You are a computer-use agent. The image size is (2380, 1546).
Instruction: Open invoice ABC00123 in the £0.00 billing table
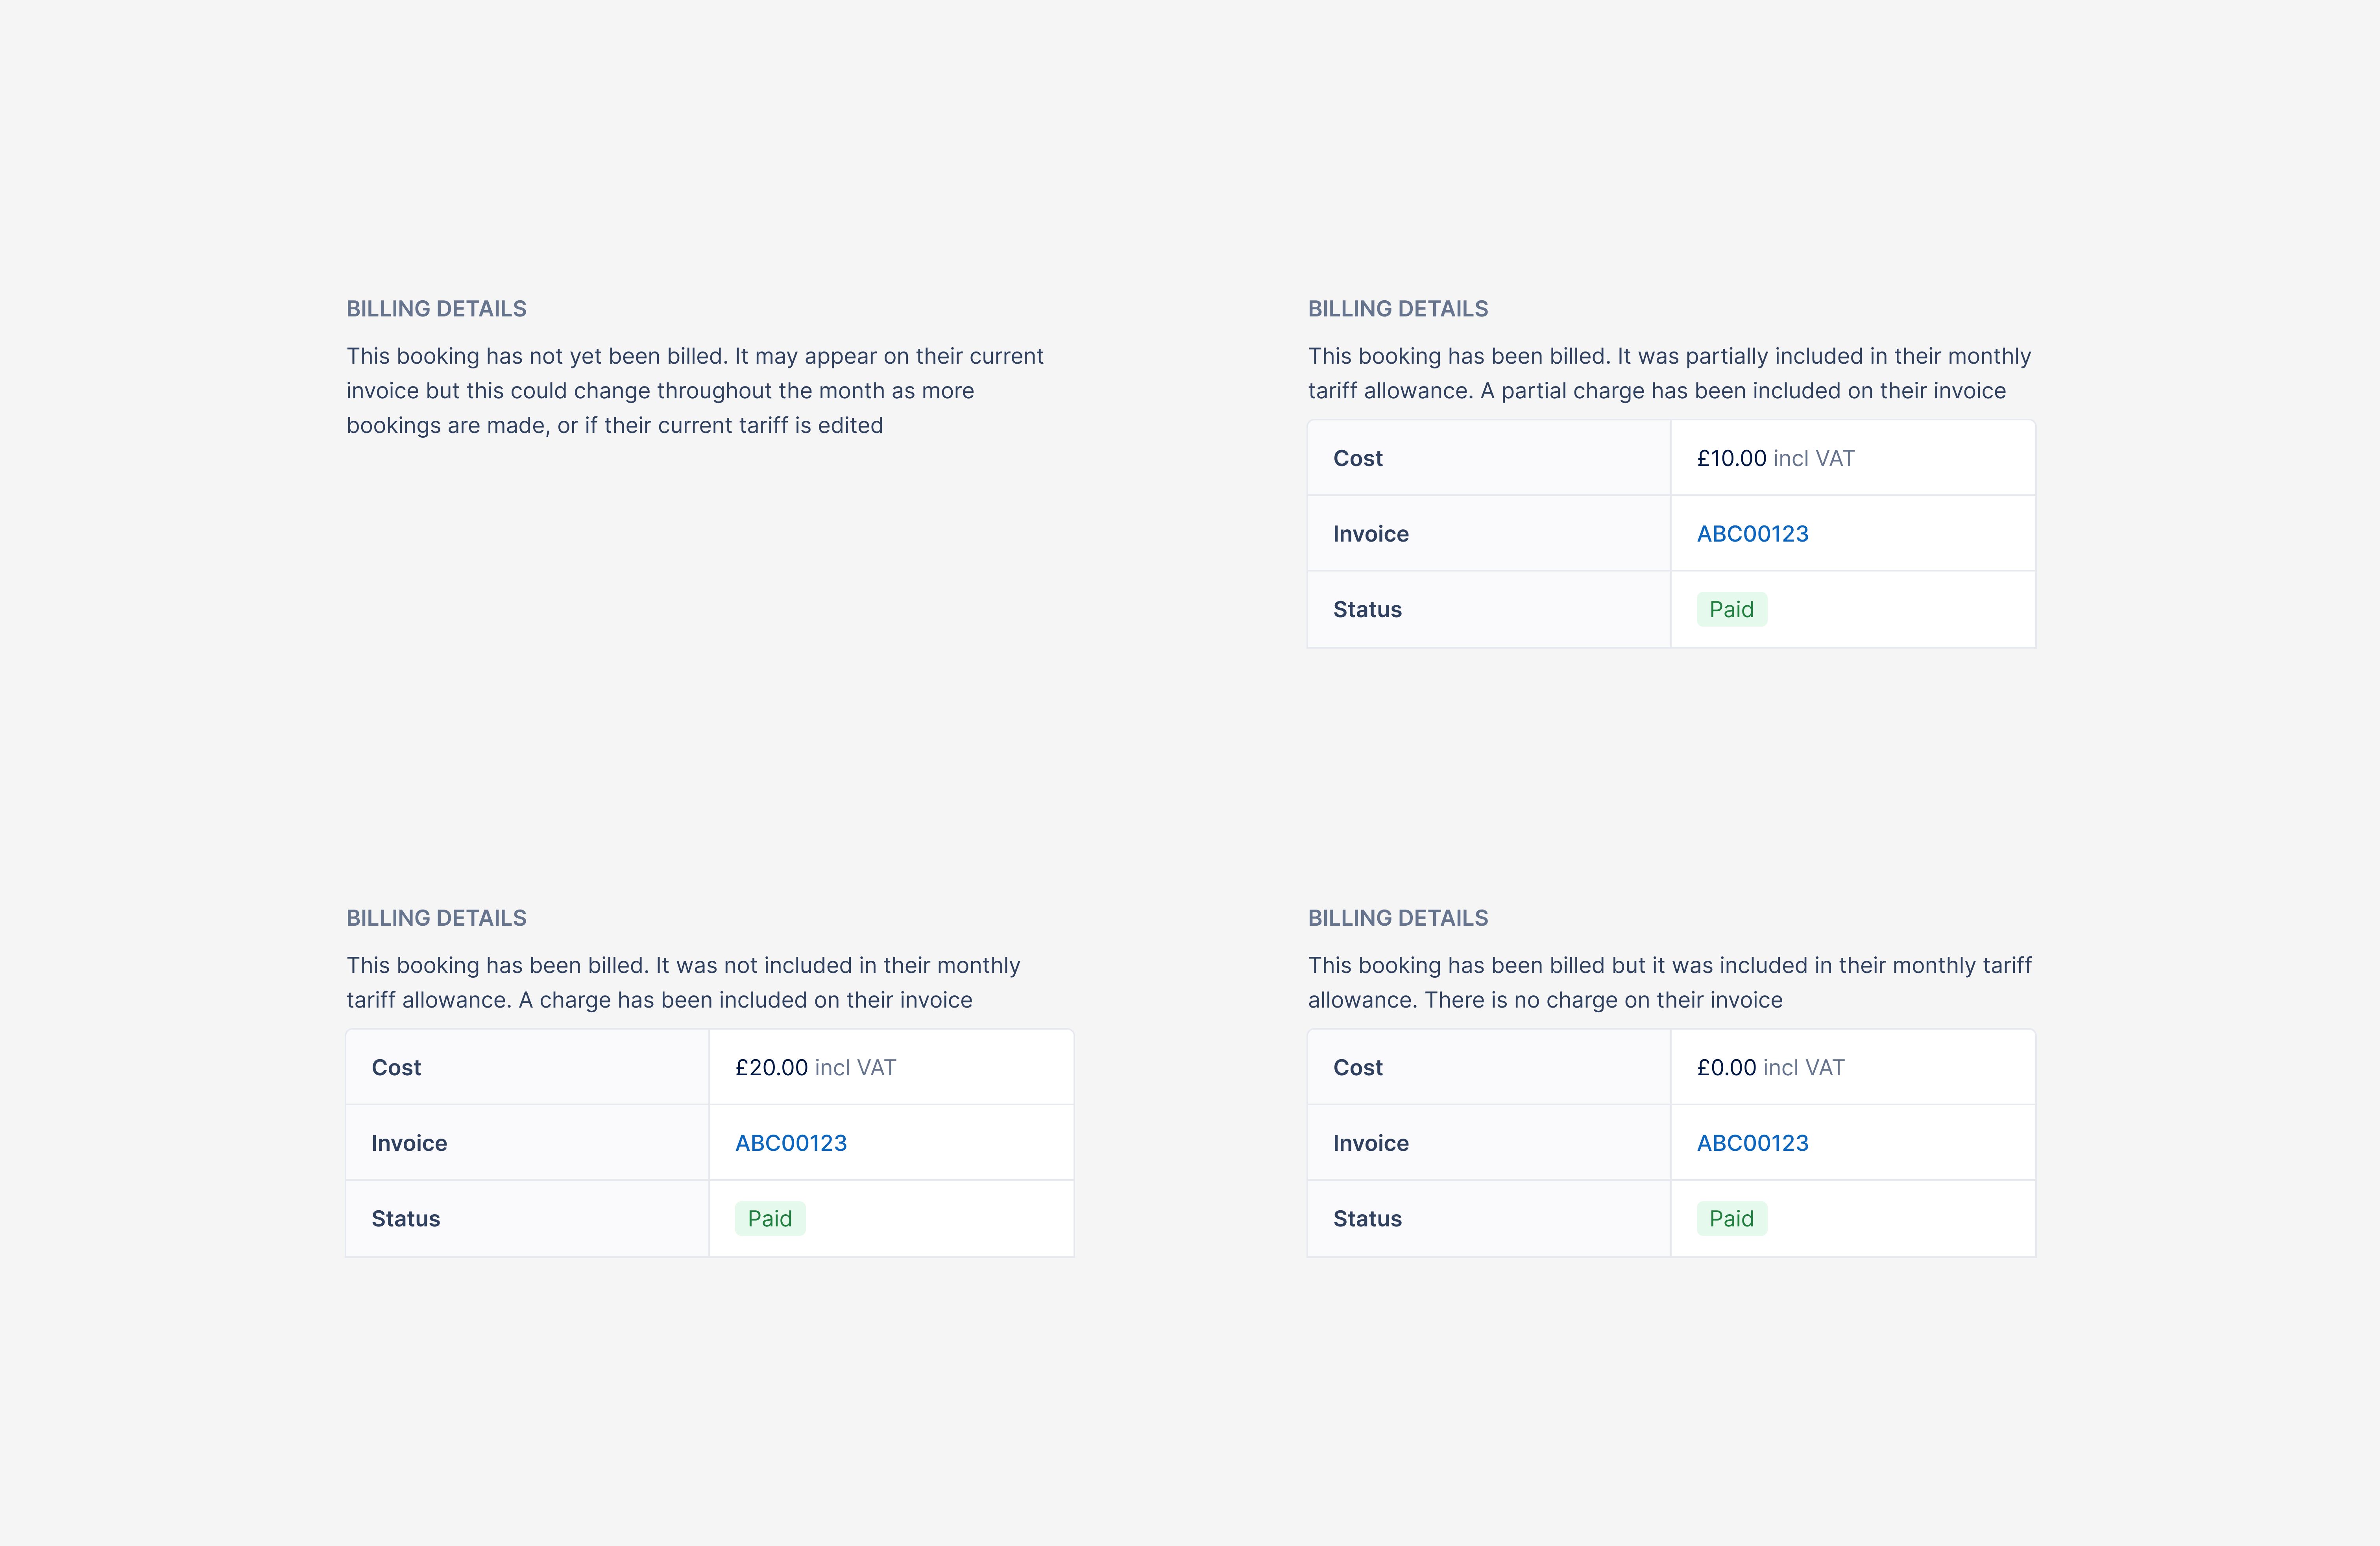(x=1752, y=1142)
